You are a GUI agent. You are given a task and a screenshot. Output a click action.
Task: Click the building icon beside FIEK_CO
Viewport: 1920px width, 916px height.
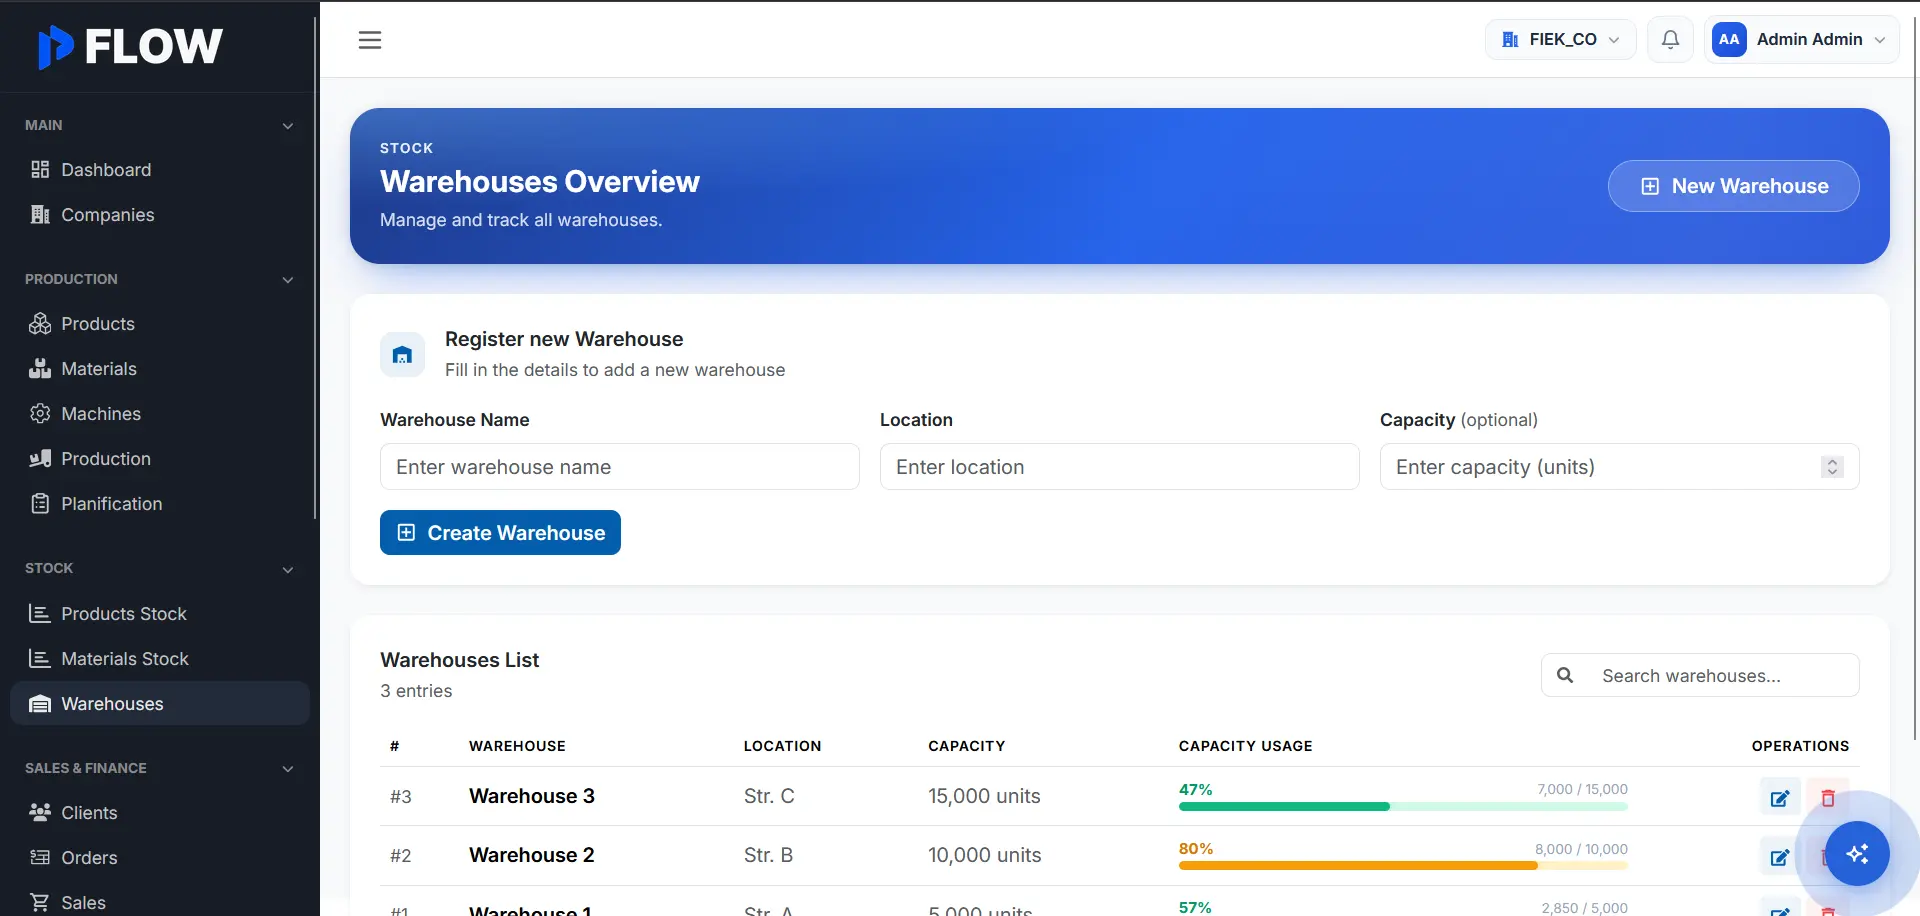tap(1510, 40)
